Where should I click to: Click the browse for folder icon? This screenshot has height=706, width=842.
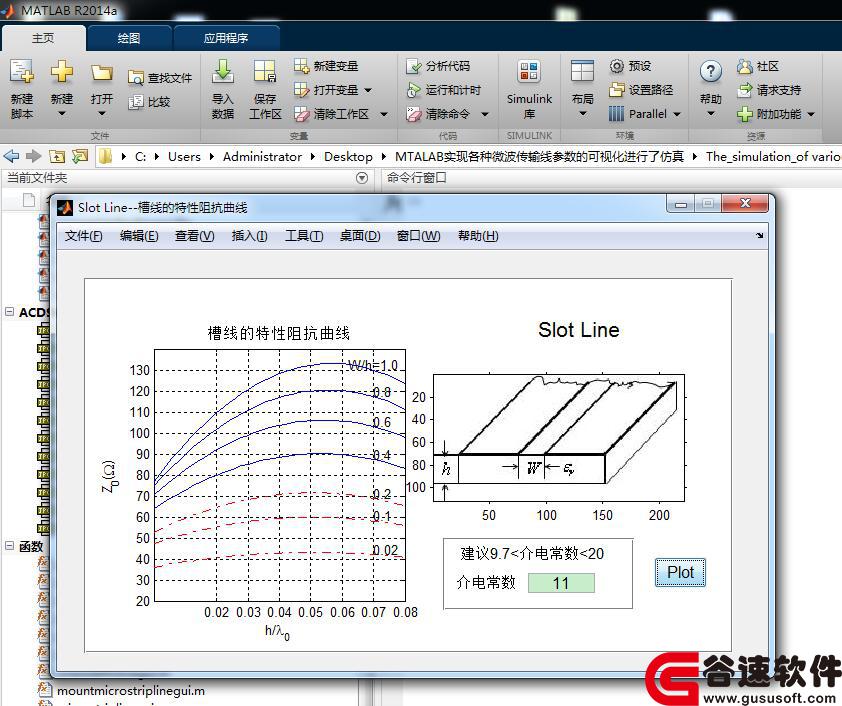point(80,156)
